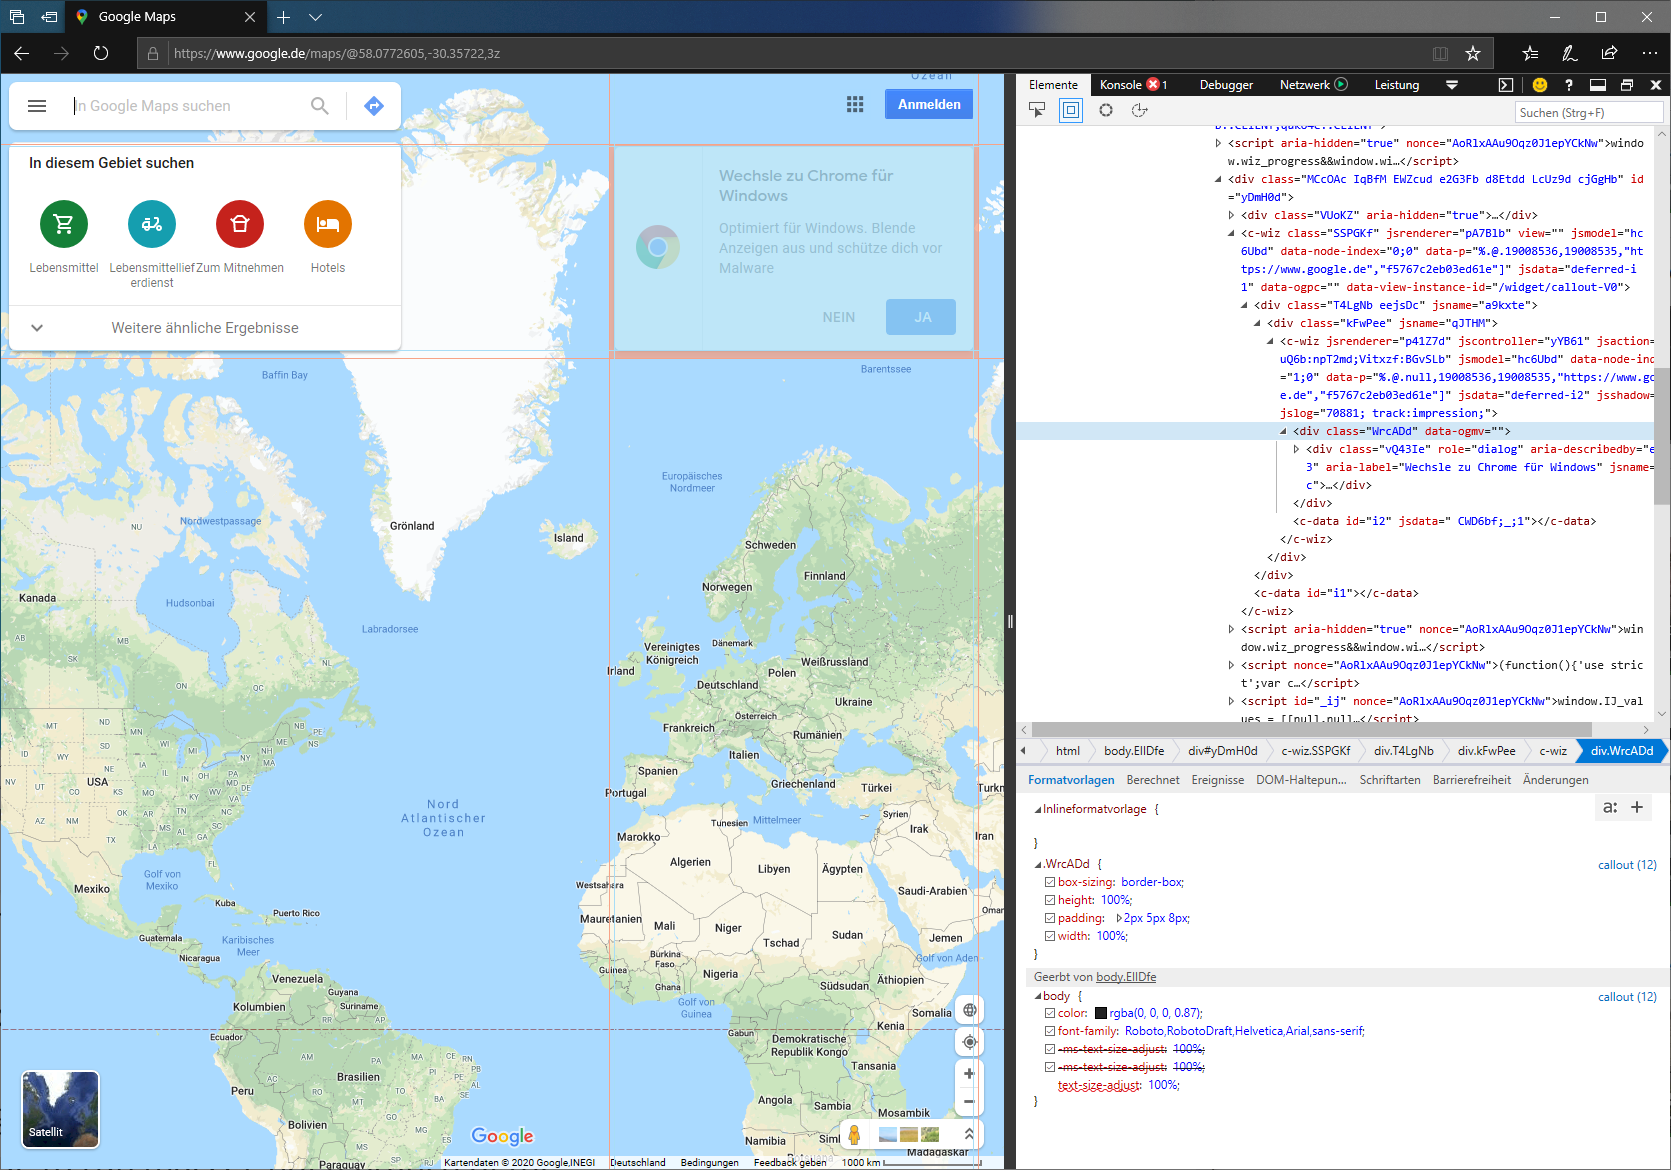Viewport: 1671px width, 1170px height.
Task: Select the Hotels bed icon
Action: 328,224
